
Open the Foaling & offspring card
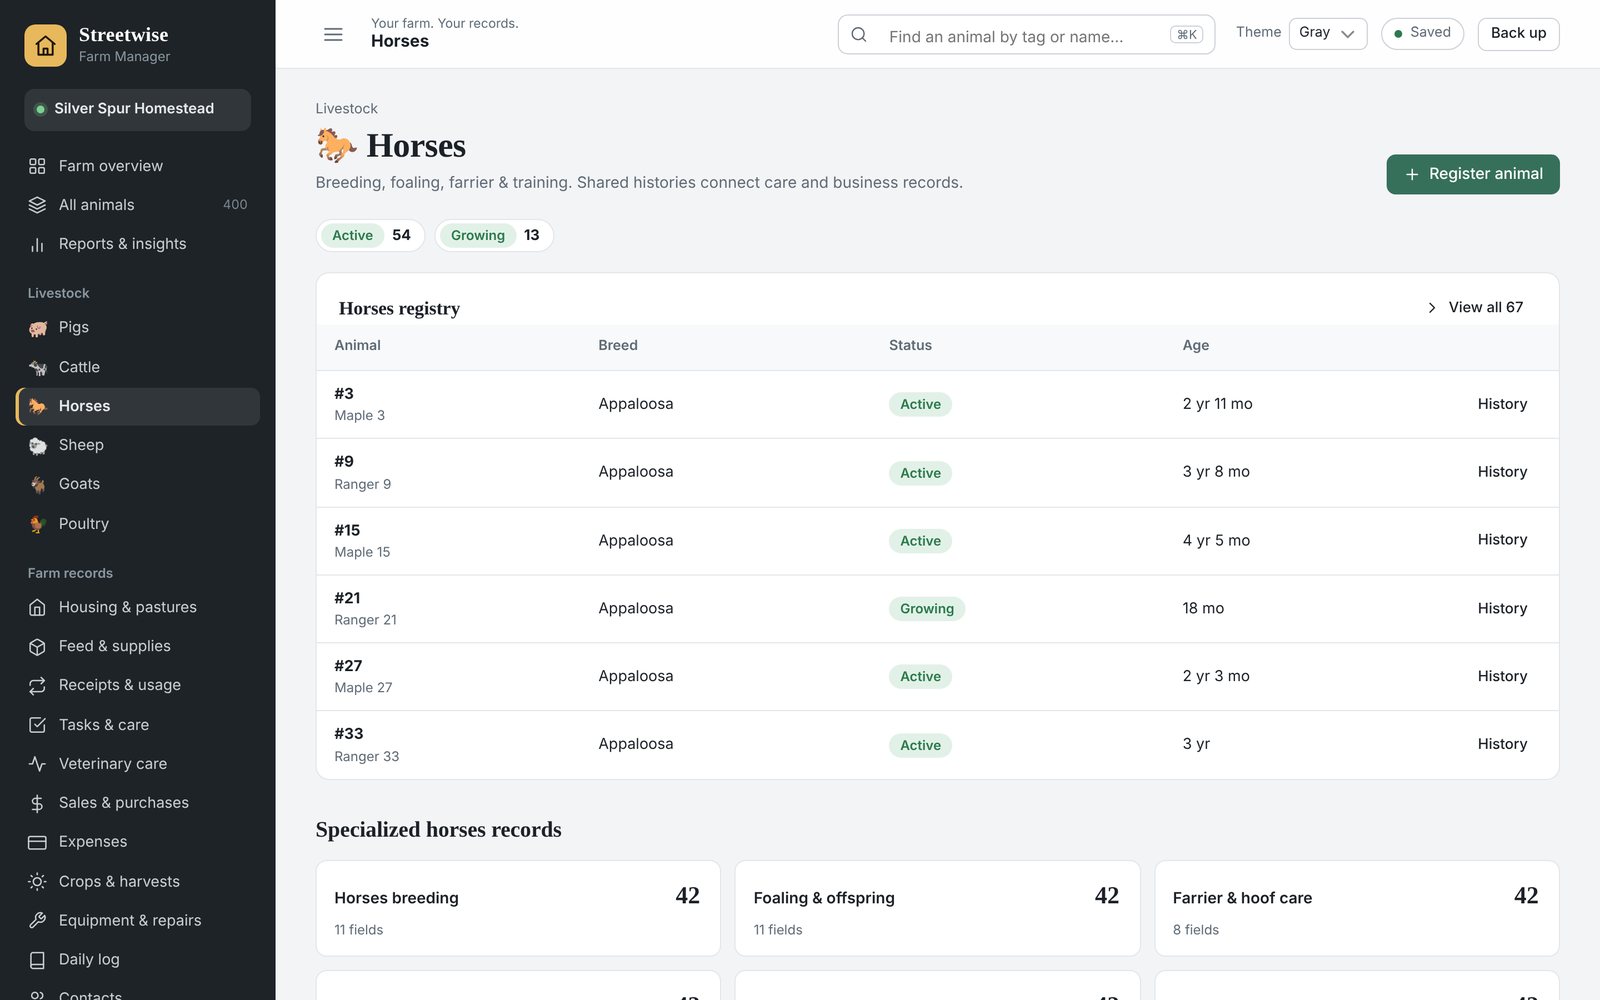[937, 908]
